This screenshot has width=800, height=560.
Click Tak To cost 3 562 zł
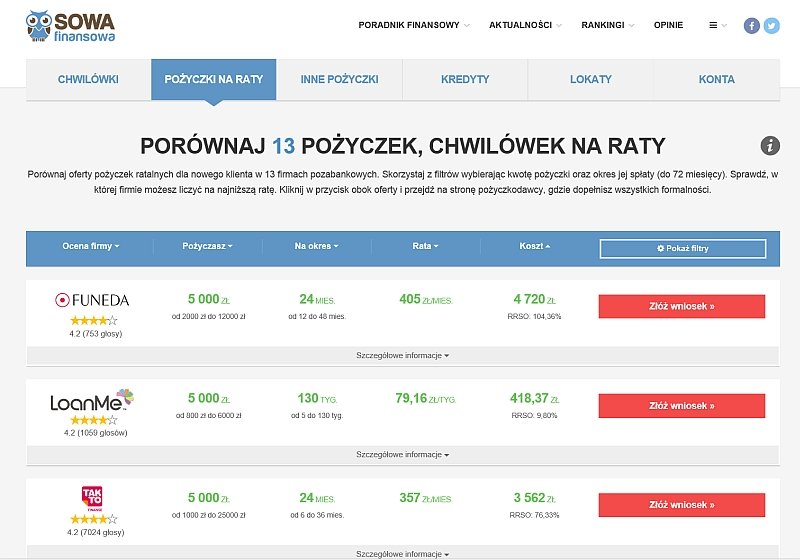[534, 498]
